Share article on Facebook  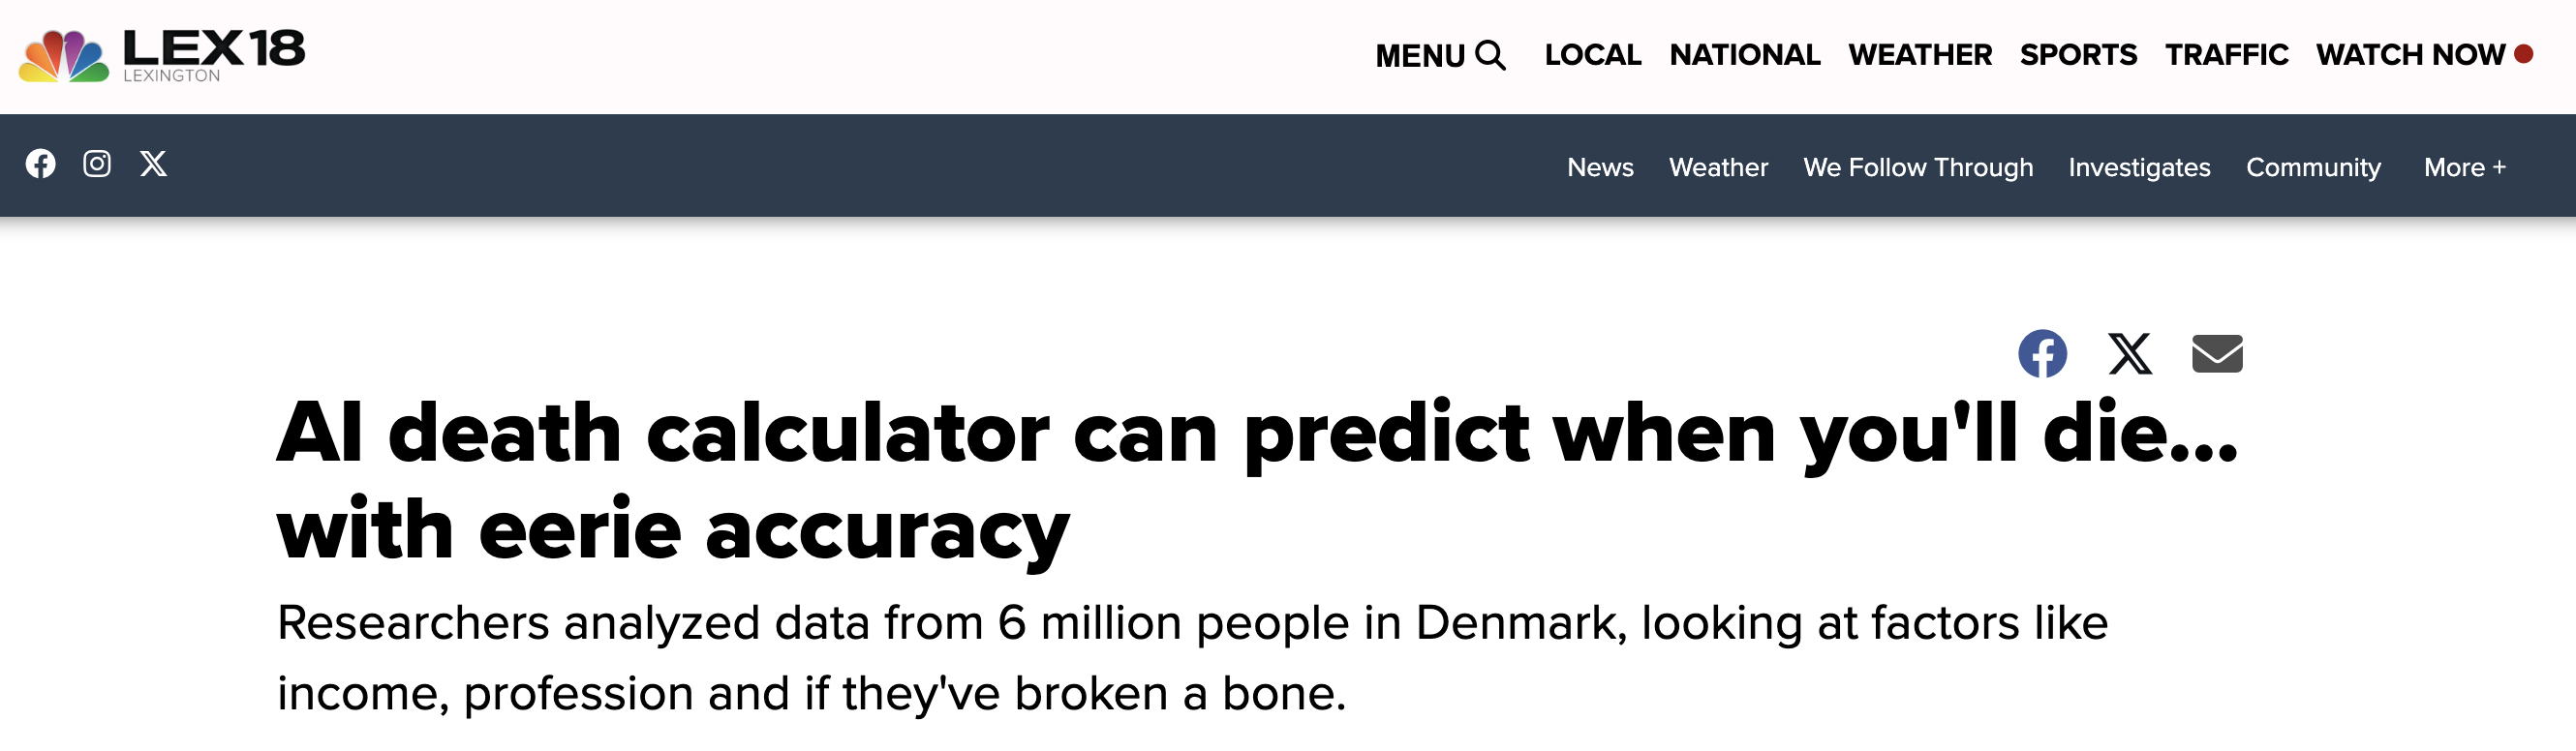2042,354
